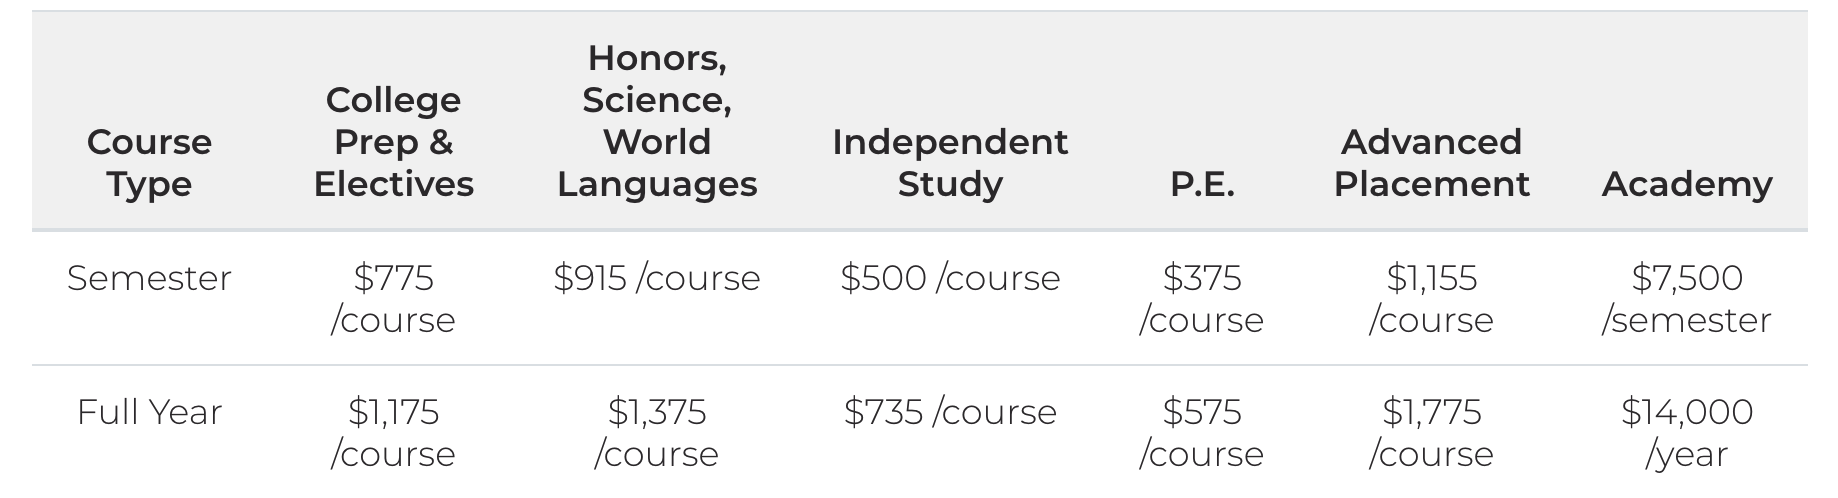Select the Independent Study column header
The height and width of the screenshot is (498, 1838).
[x=950, y=163]
